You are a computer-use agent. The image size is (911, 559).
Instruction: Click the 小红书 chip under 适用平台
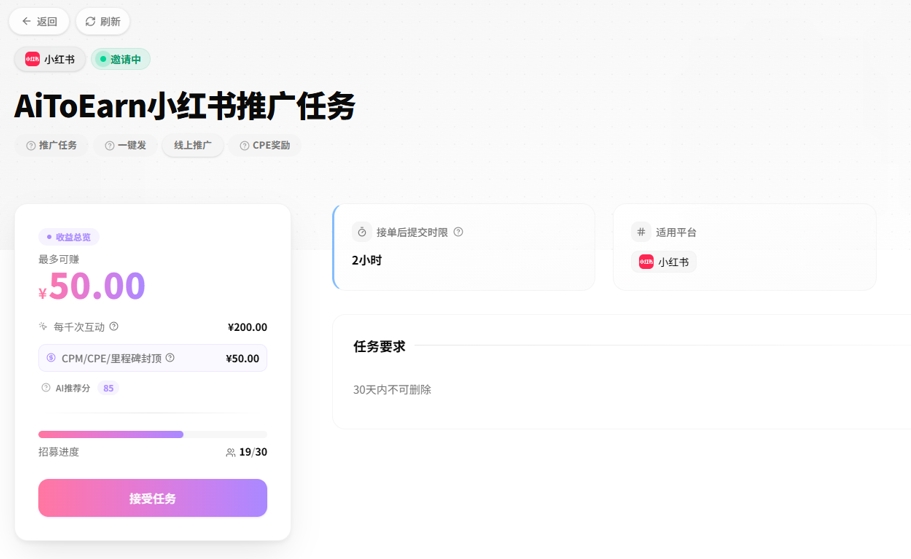[663, 262]
